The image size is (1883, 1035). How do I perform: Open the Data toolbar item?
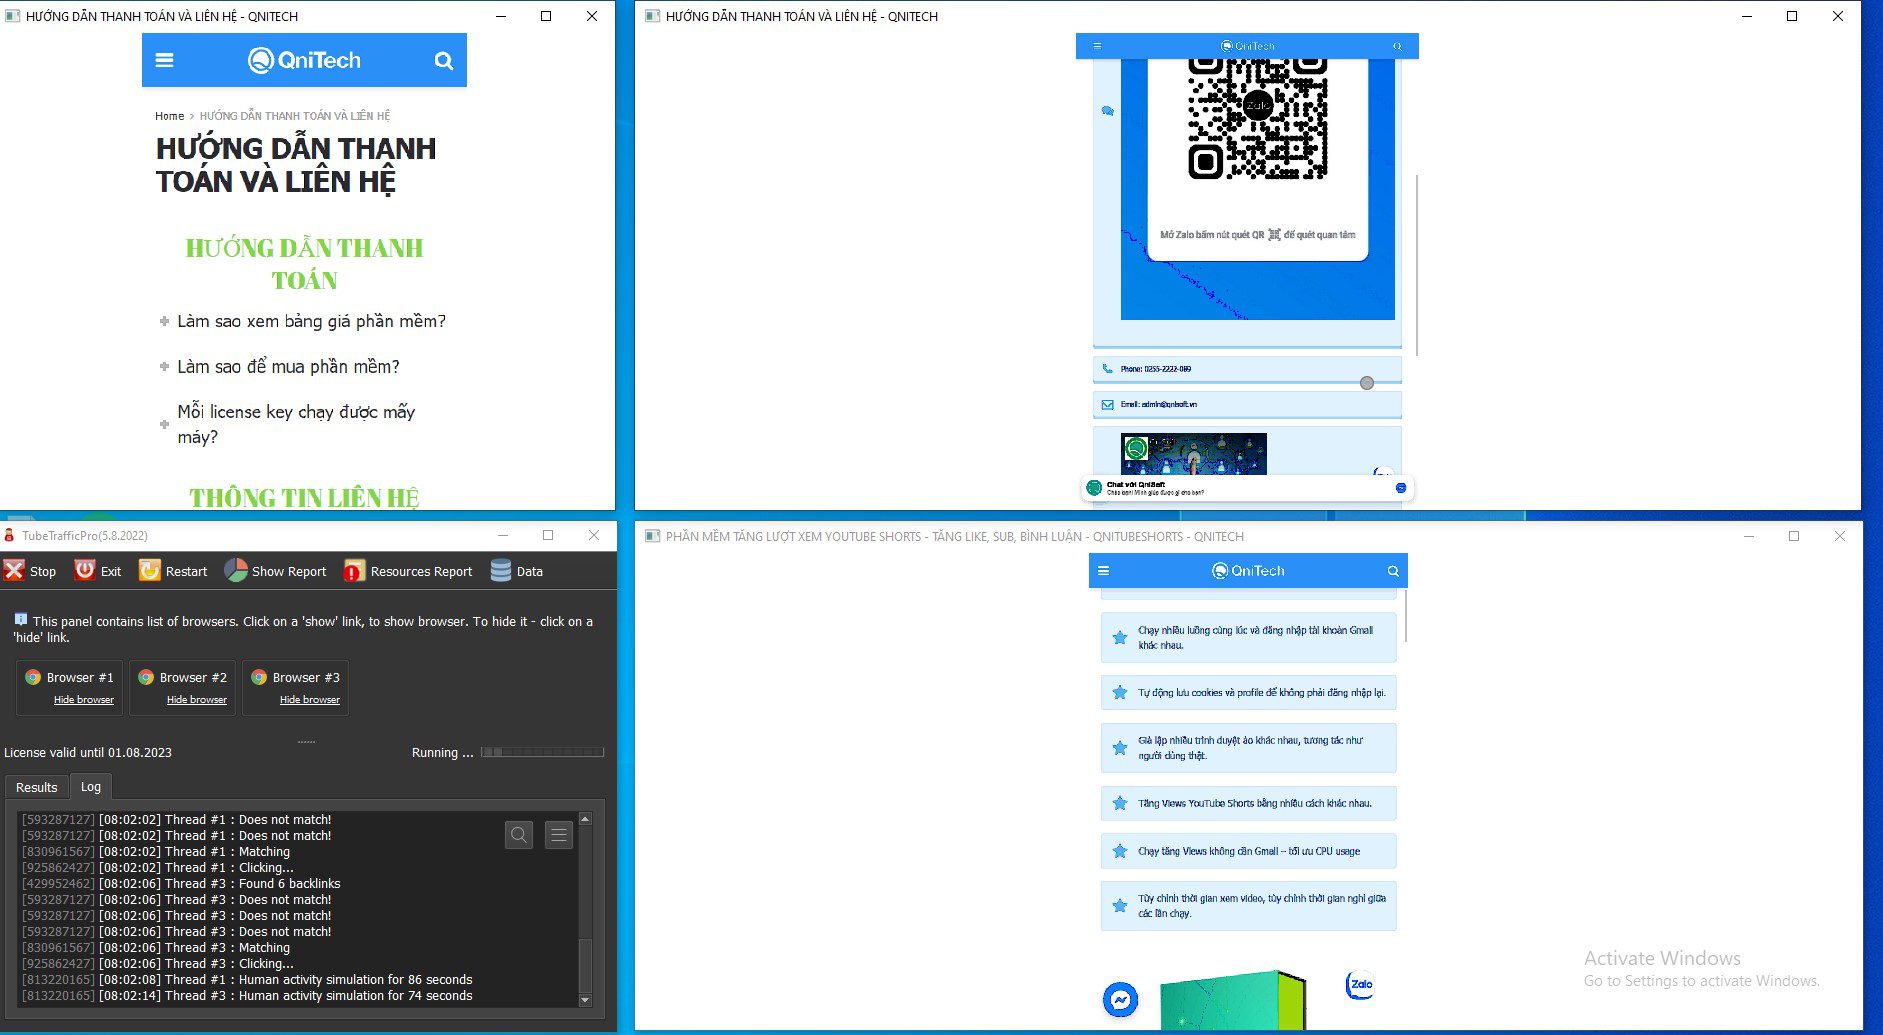pos(517,571)
